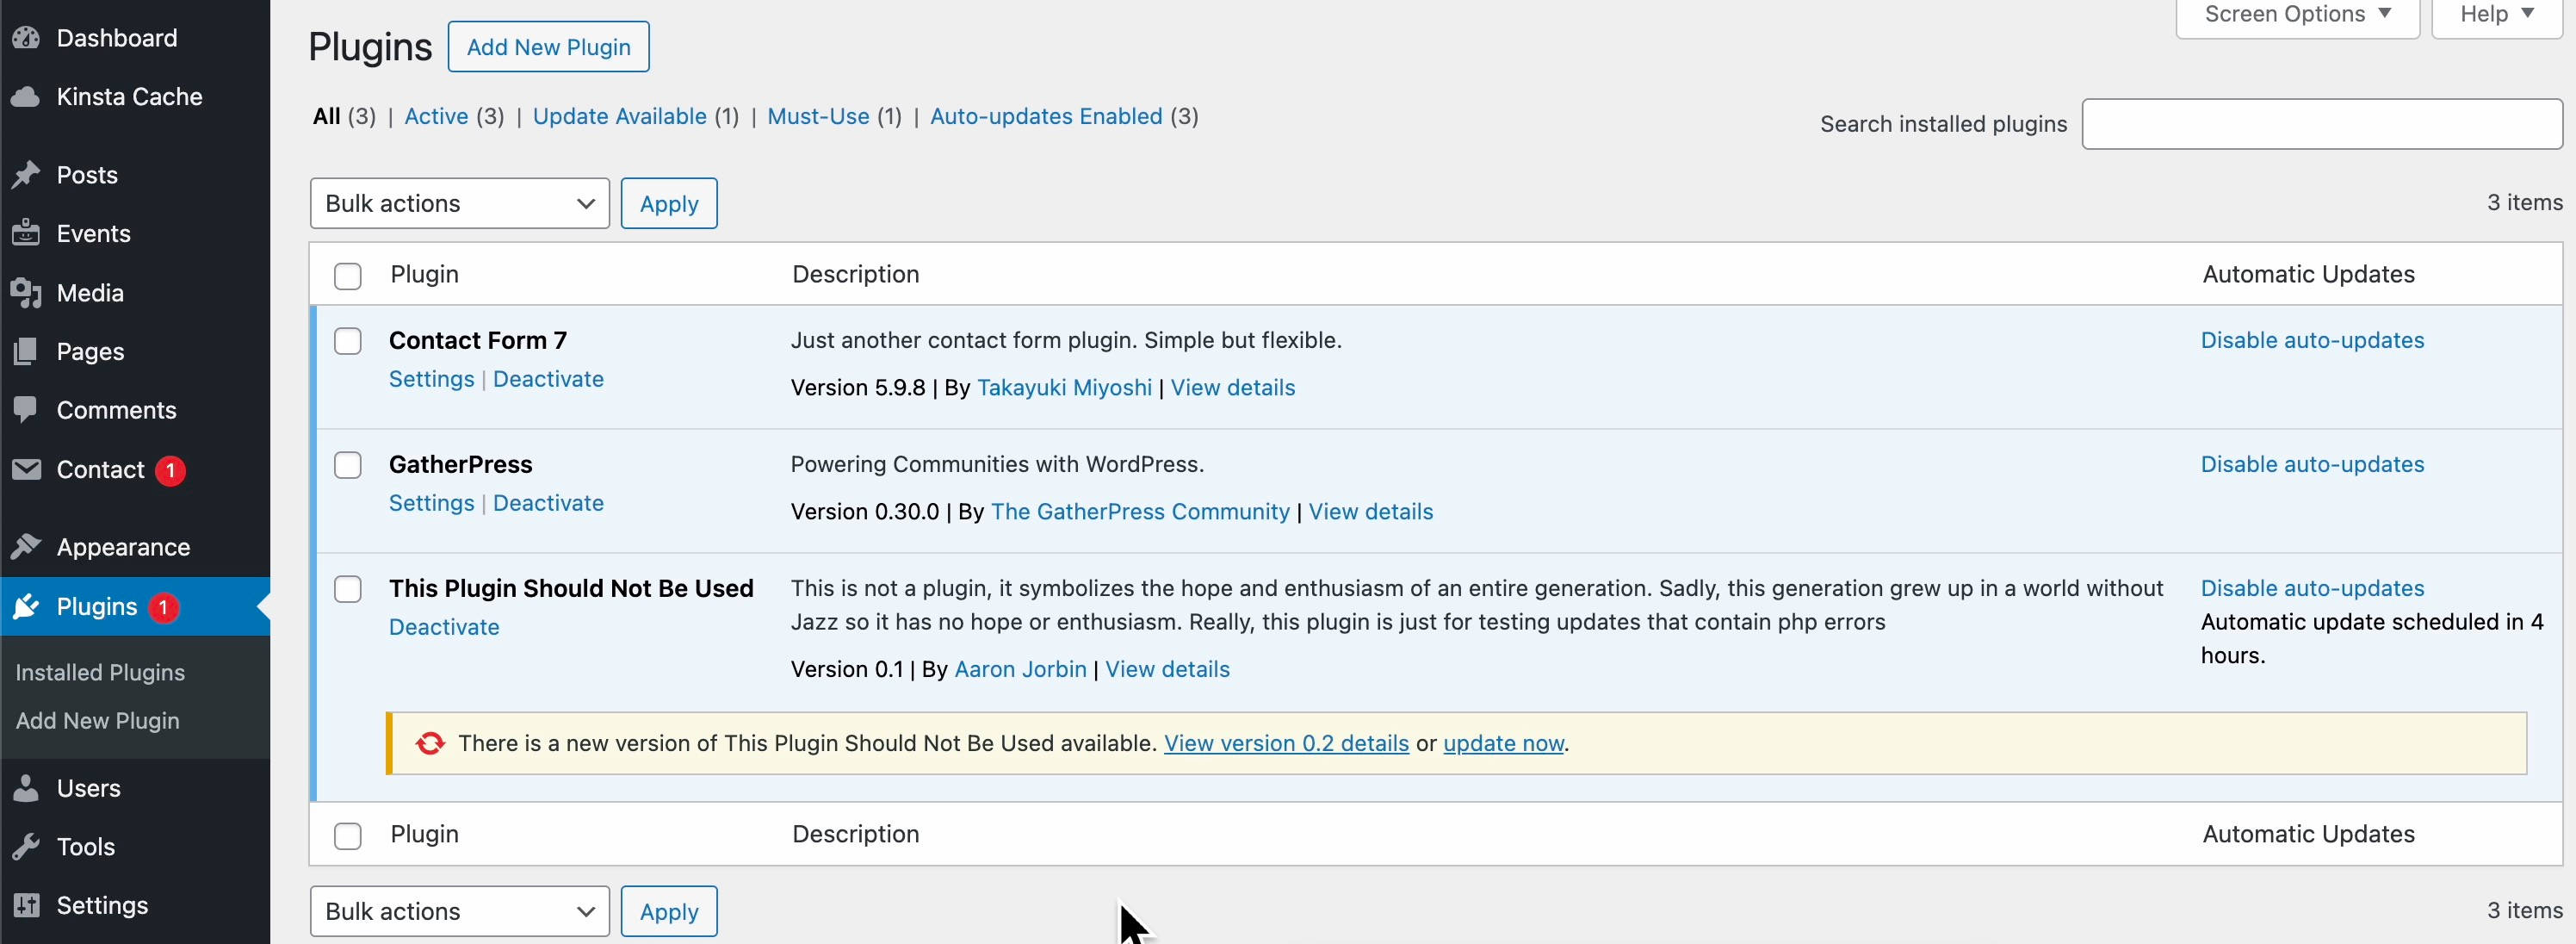Open the Dashboard menu item

click(117, 38)
